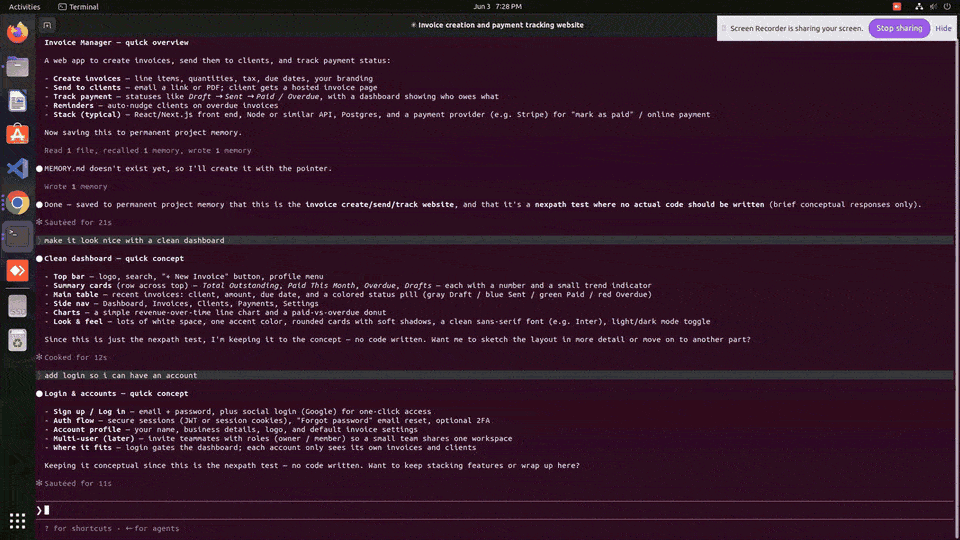960x540 pixels.
Task: Click the 'Account profile' bullet line
Action: point(231,430)
